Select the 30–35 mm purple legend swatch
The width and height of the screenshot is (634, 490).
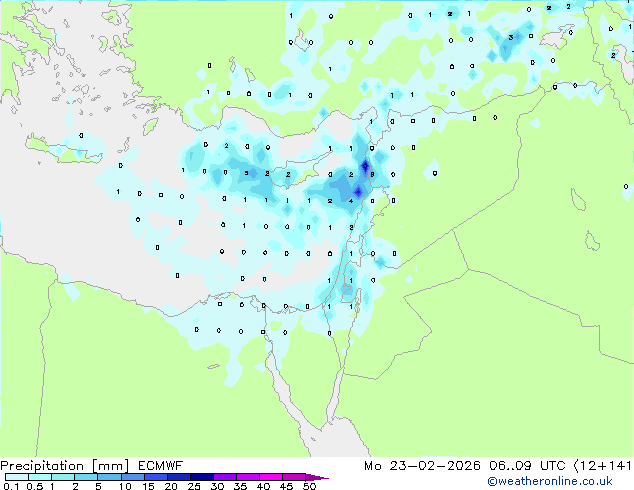[224, 477]
